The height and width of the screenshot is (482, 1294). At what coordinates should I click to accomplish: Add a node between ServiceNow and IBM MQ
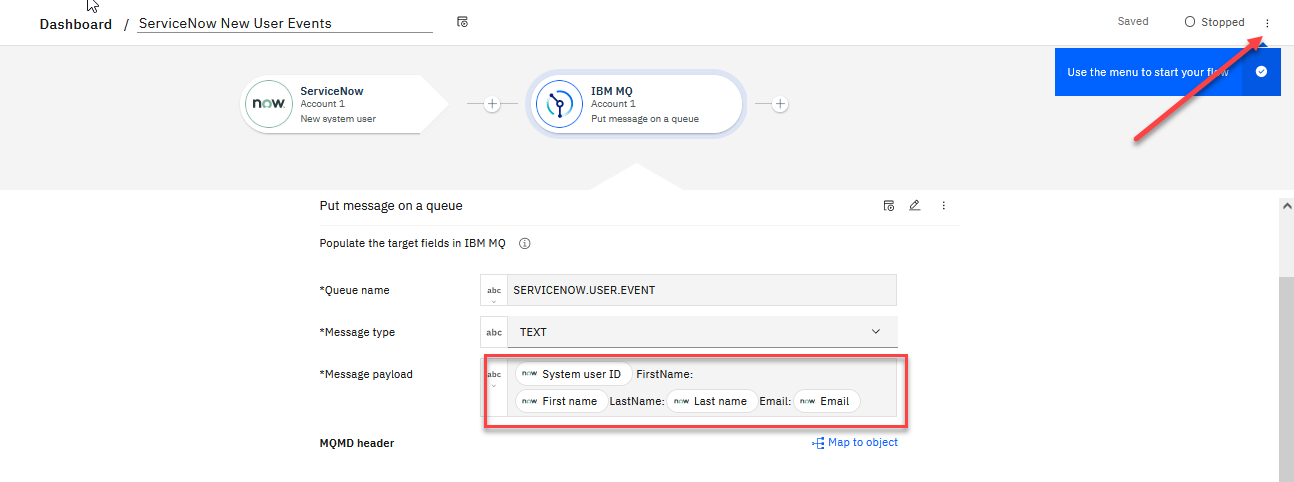[x=492, y=104]
